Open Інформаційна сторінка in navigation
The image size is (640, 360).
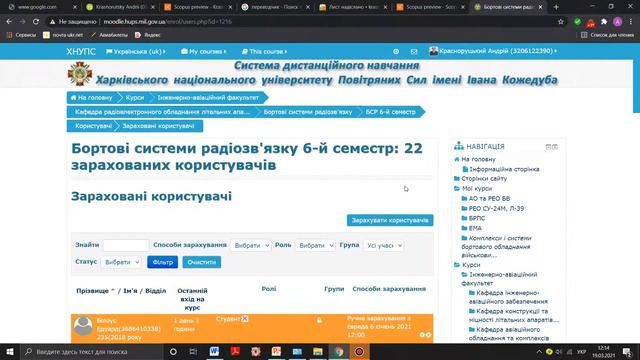(504, 169)
